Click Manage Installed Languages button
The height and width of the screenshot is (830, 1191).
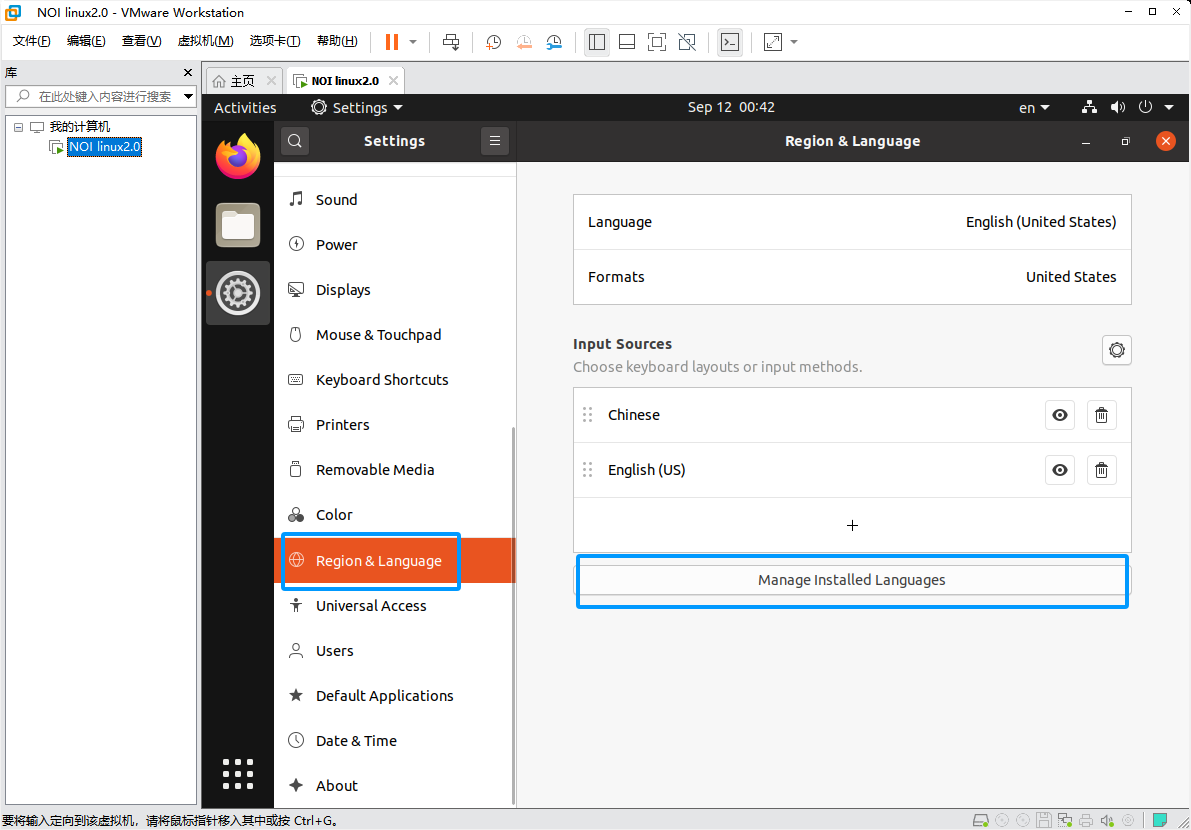pos(851,580)
